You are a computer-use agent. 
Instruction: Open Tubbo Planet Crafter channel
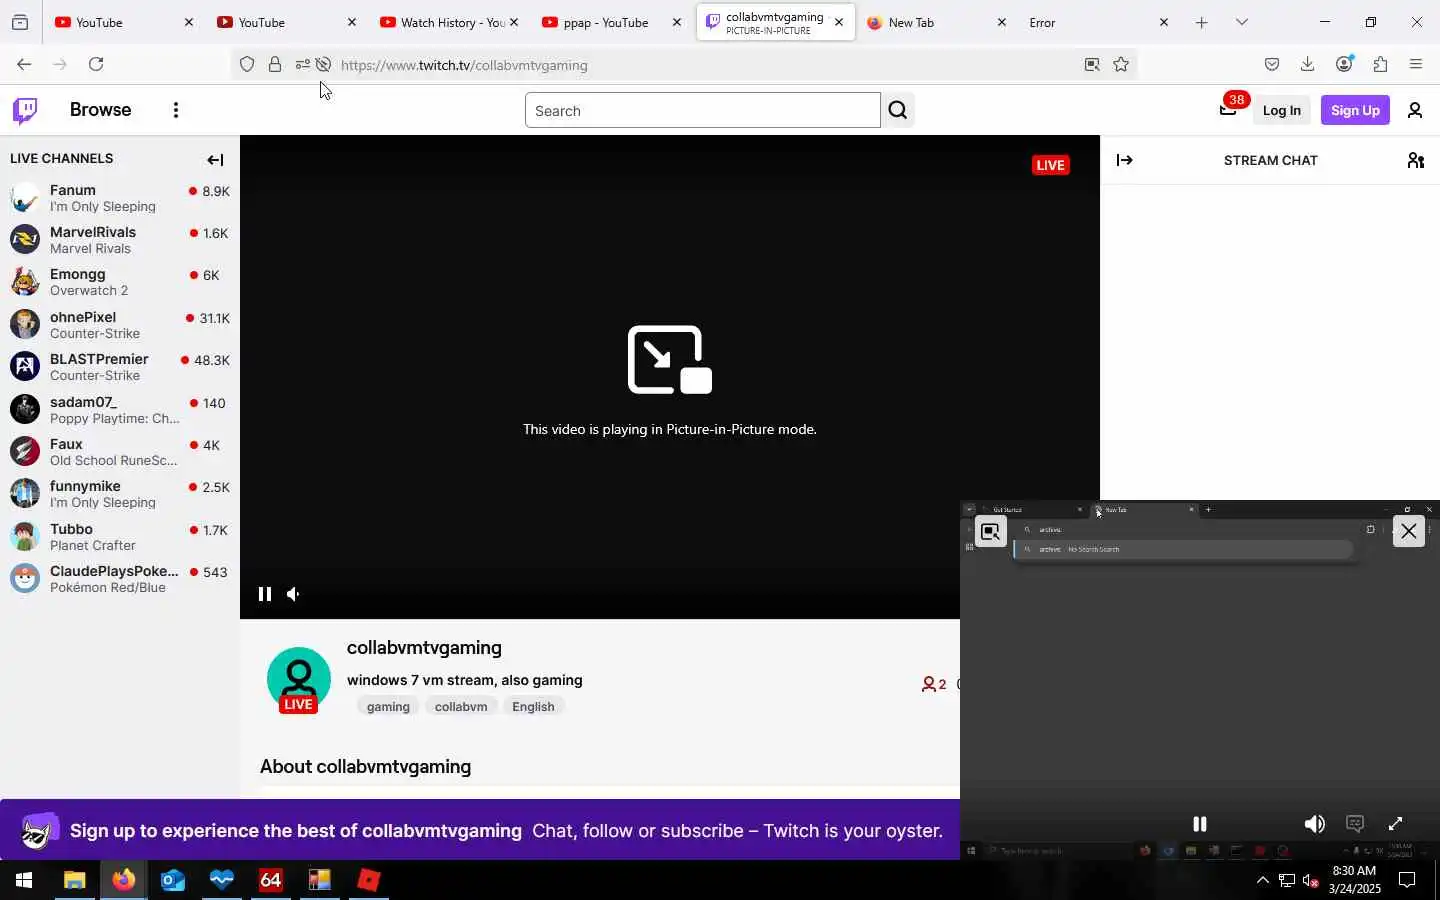coord(120,537)
